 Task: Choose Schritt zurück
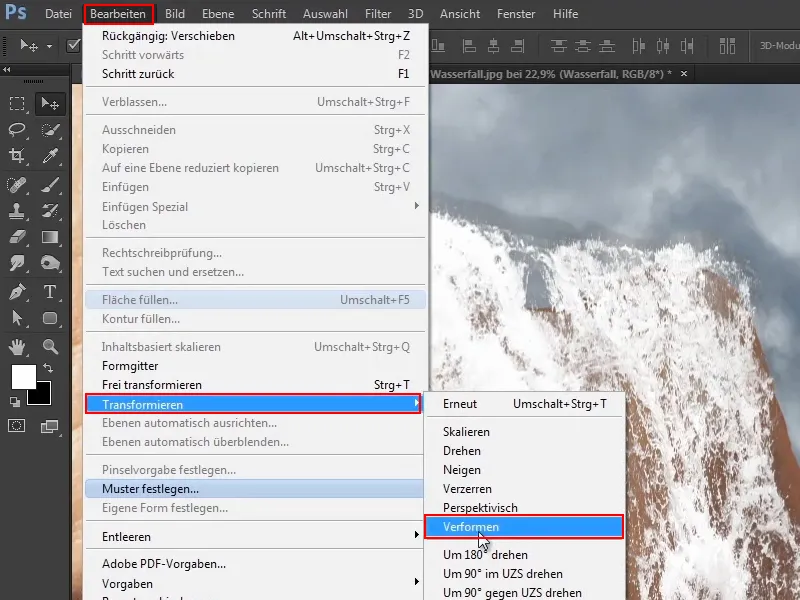click(255, 74)
